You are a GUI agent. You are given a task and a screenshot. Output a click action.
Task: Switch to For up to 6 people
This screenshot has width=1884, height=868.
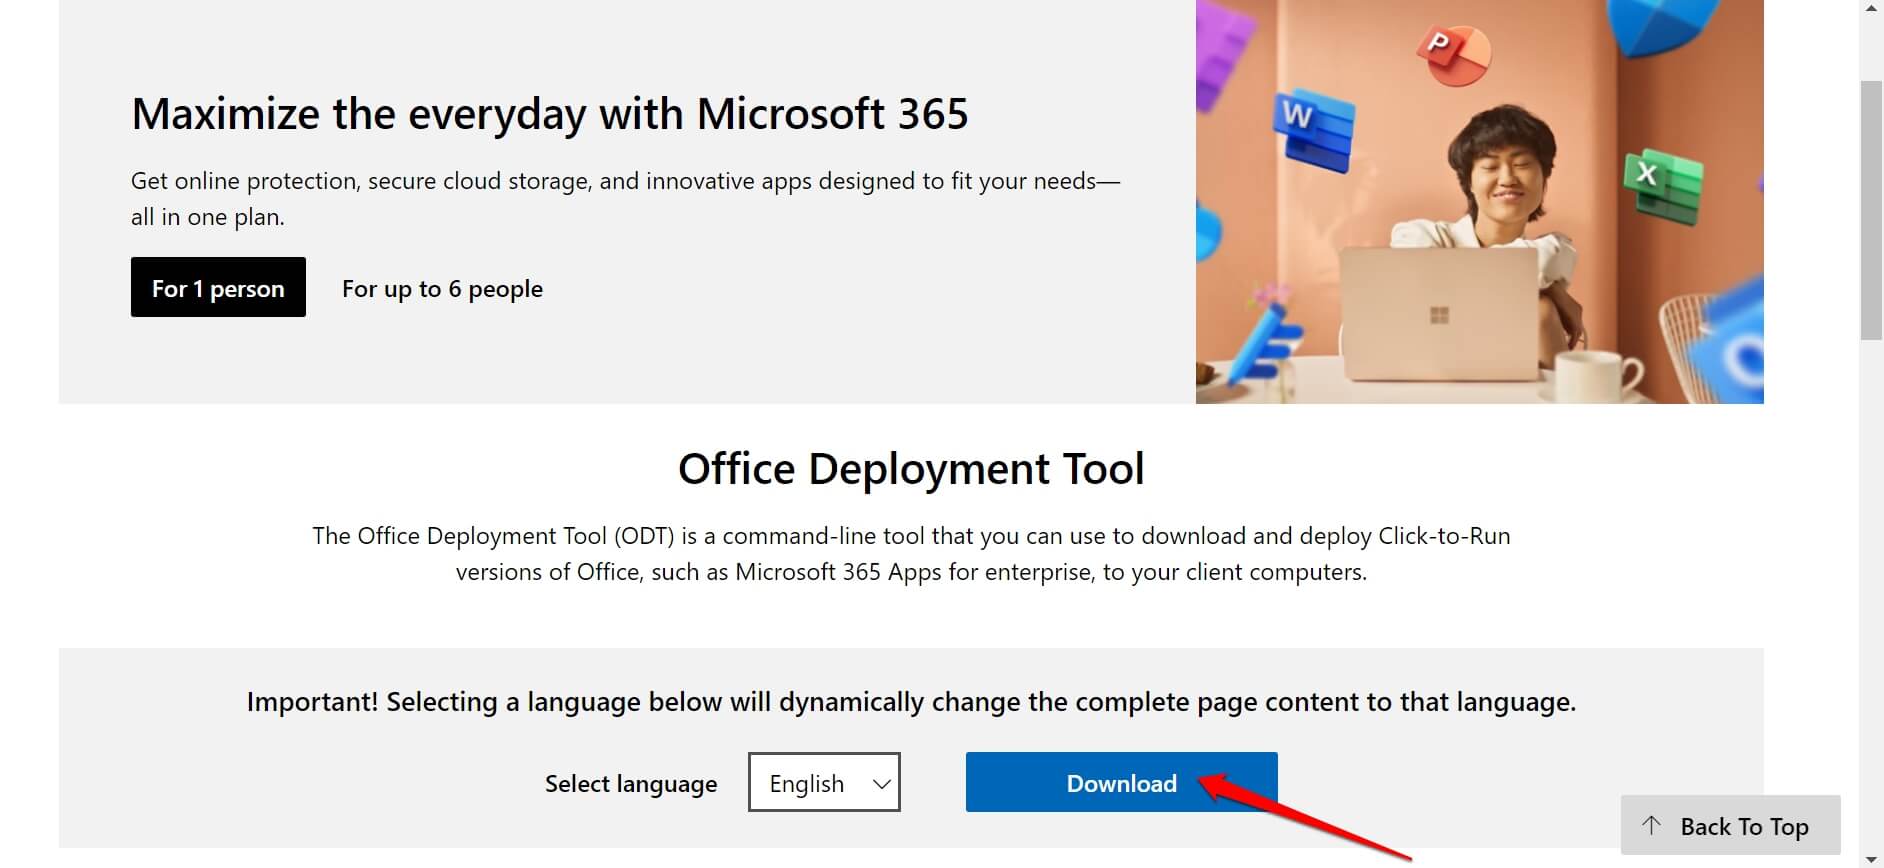click(x=442, y=289)
